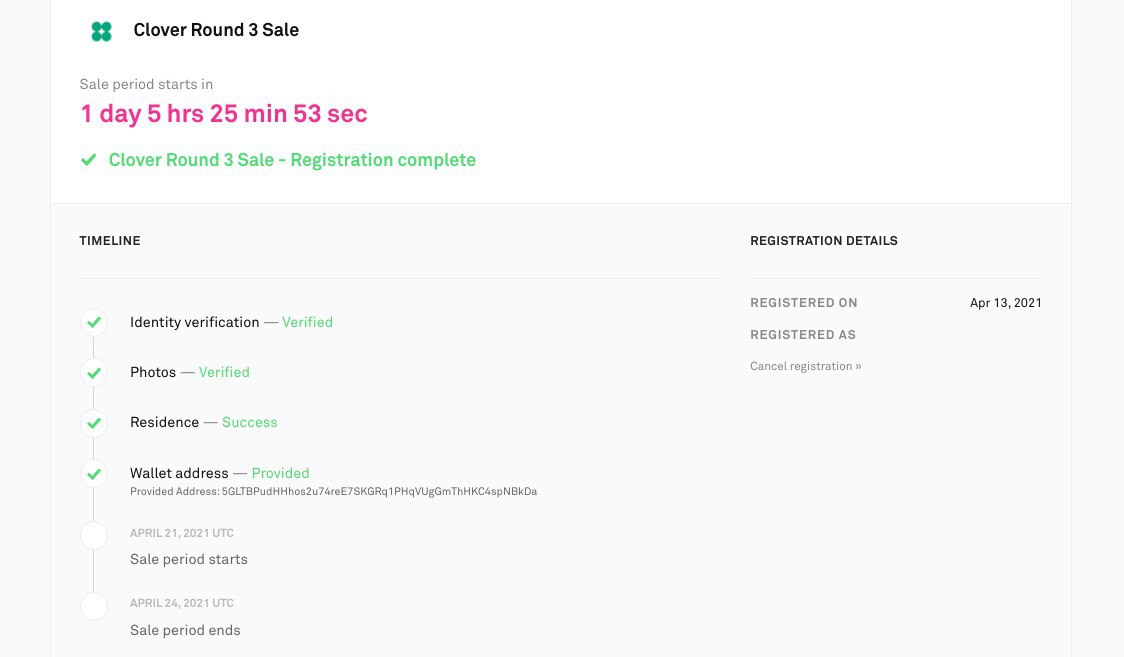Screen dimensions: 1124x657
Task: Click the green Clover logo icon
Action: [101, 31]
